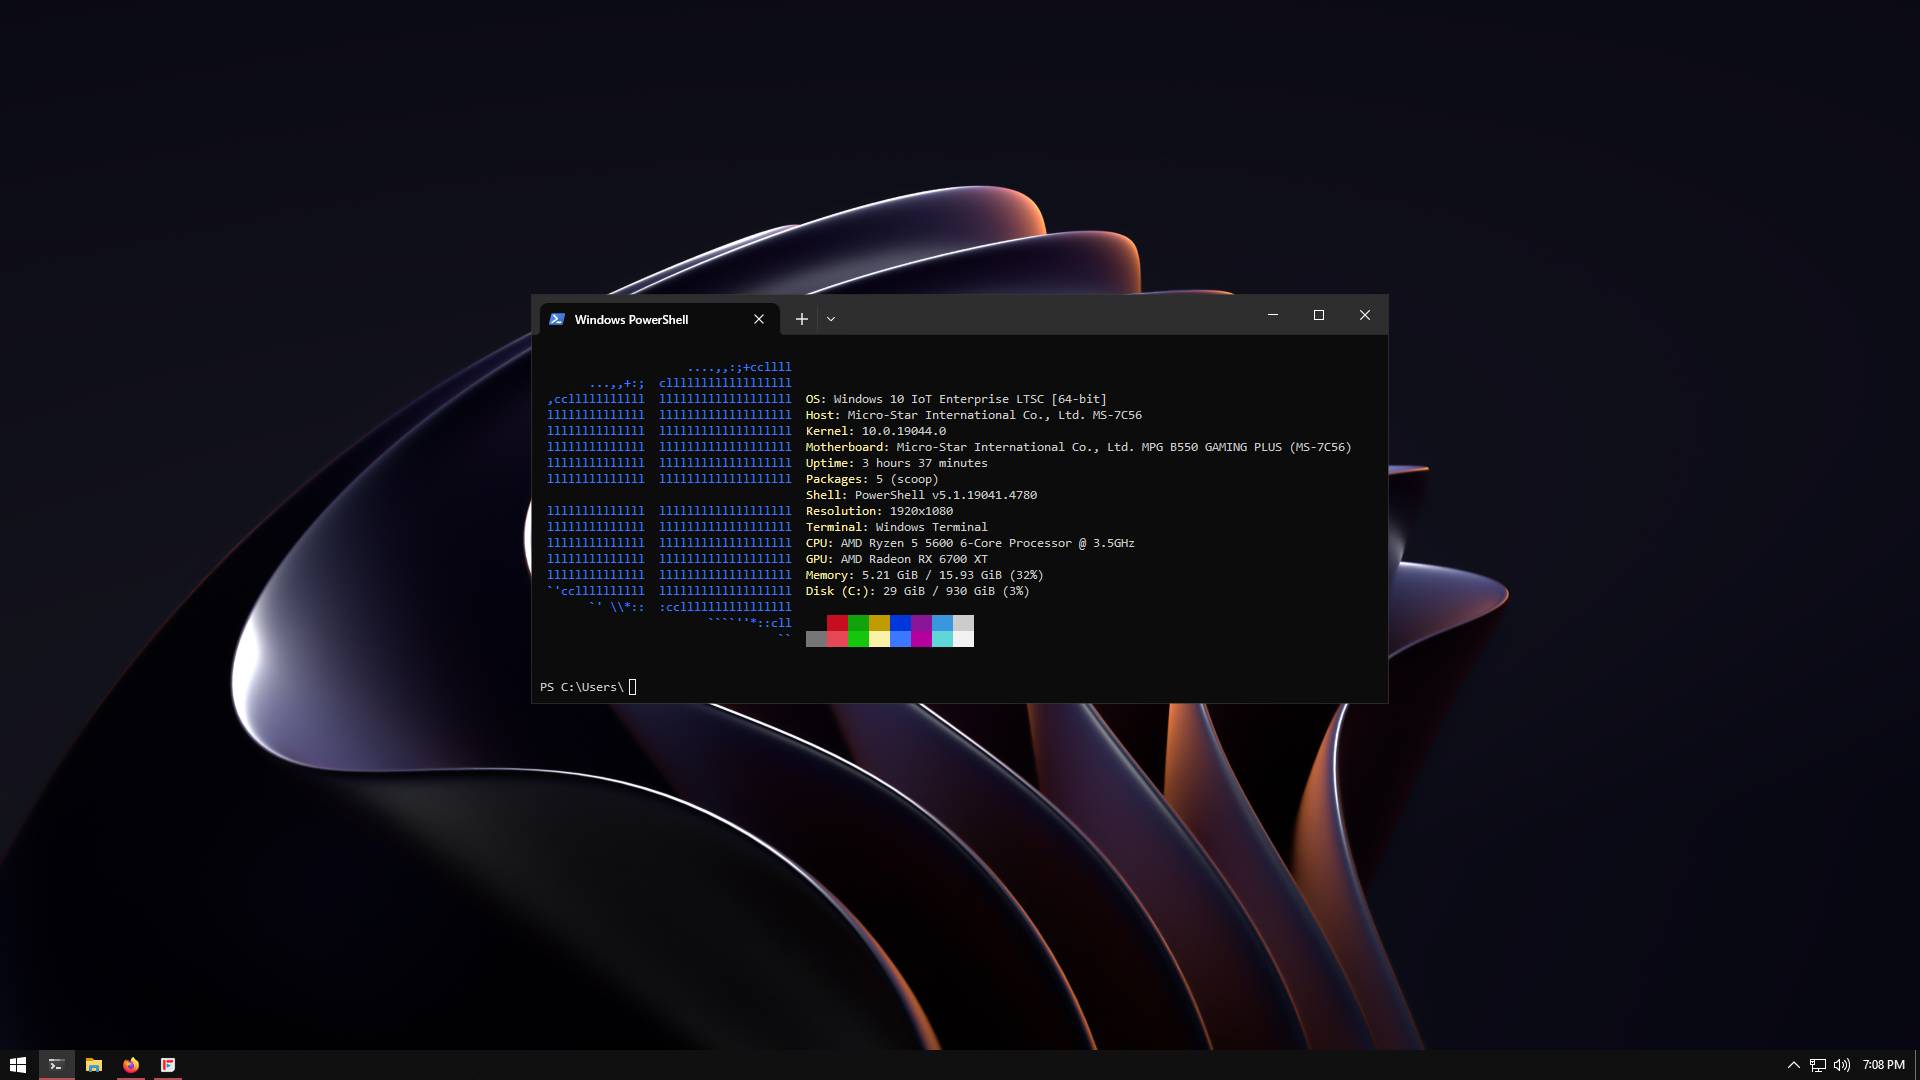Open the network status tray icon

pyautogui.click(x=1818, y=1065)
